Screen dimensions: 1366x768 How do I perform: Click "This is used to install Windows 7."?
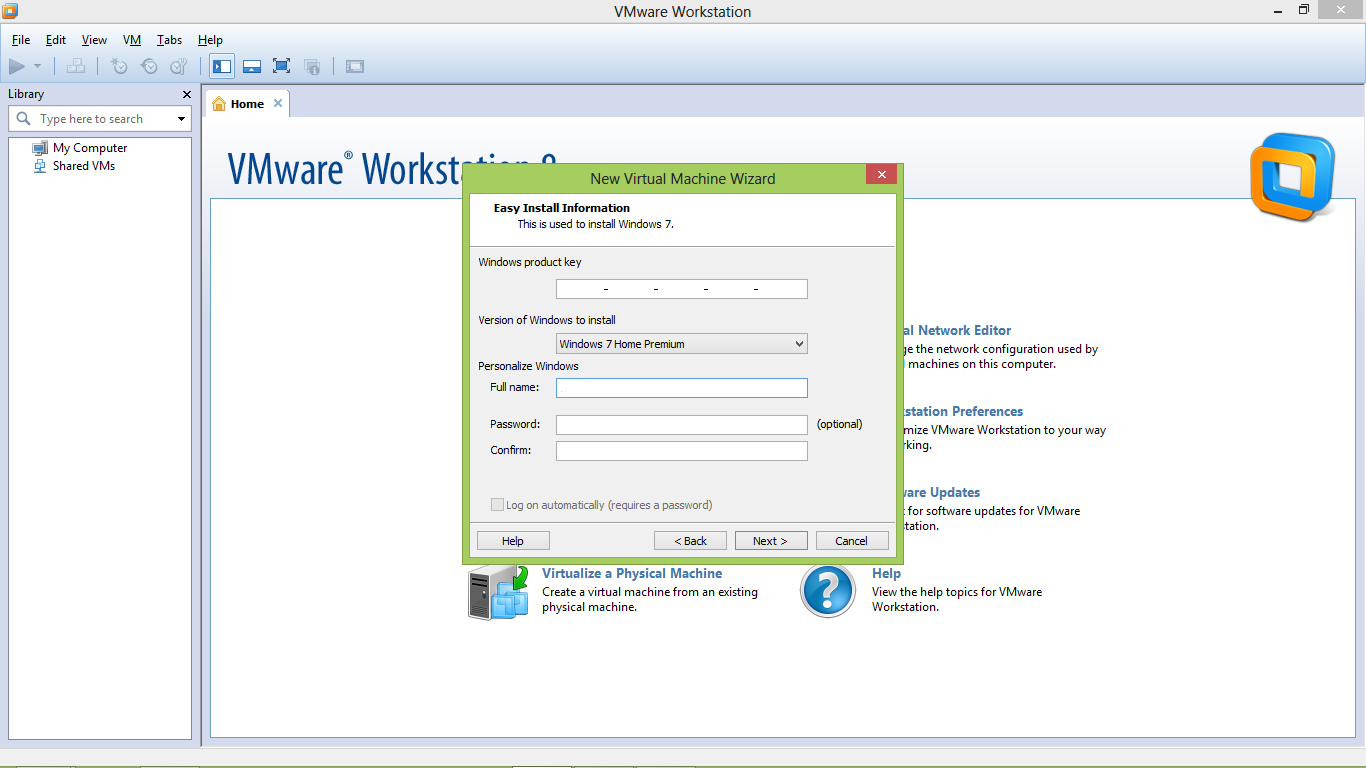(x=596, y=224)
